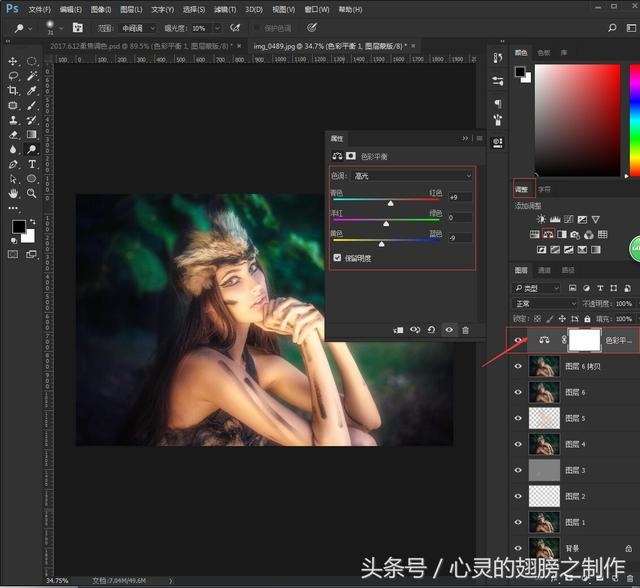
Task: Select the Magic Wand tool
Action: click(x=31, y=76)
